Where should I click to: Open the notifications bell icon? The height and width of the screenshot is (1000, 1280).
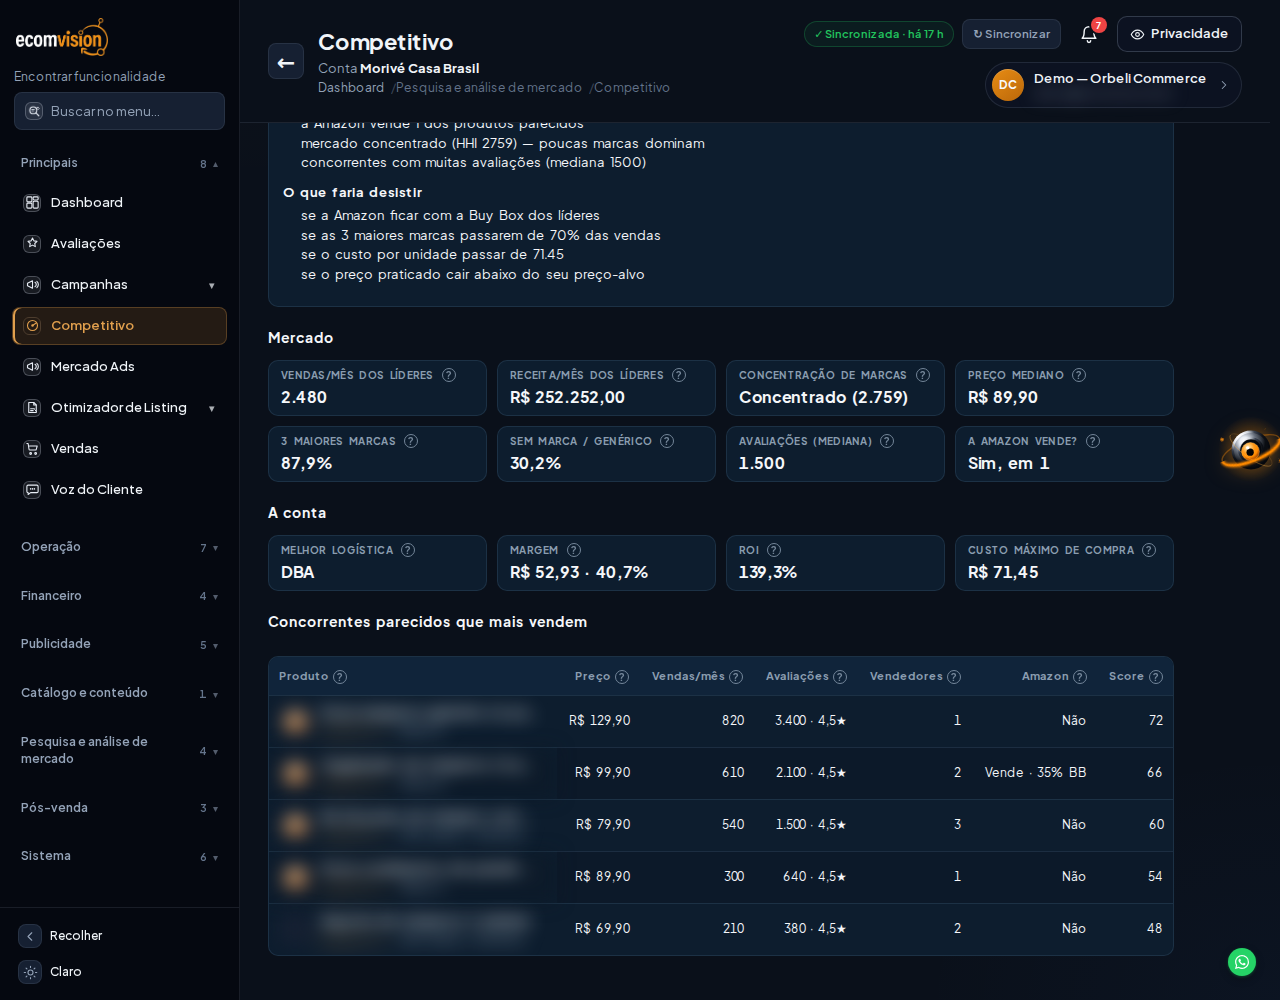[1089, 34]
